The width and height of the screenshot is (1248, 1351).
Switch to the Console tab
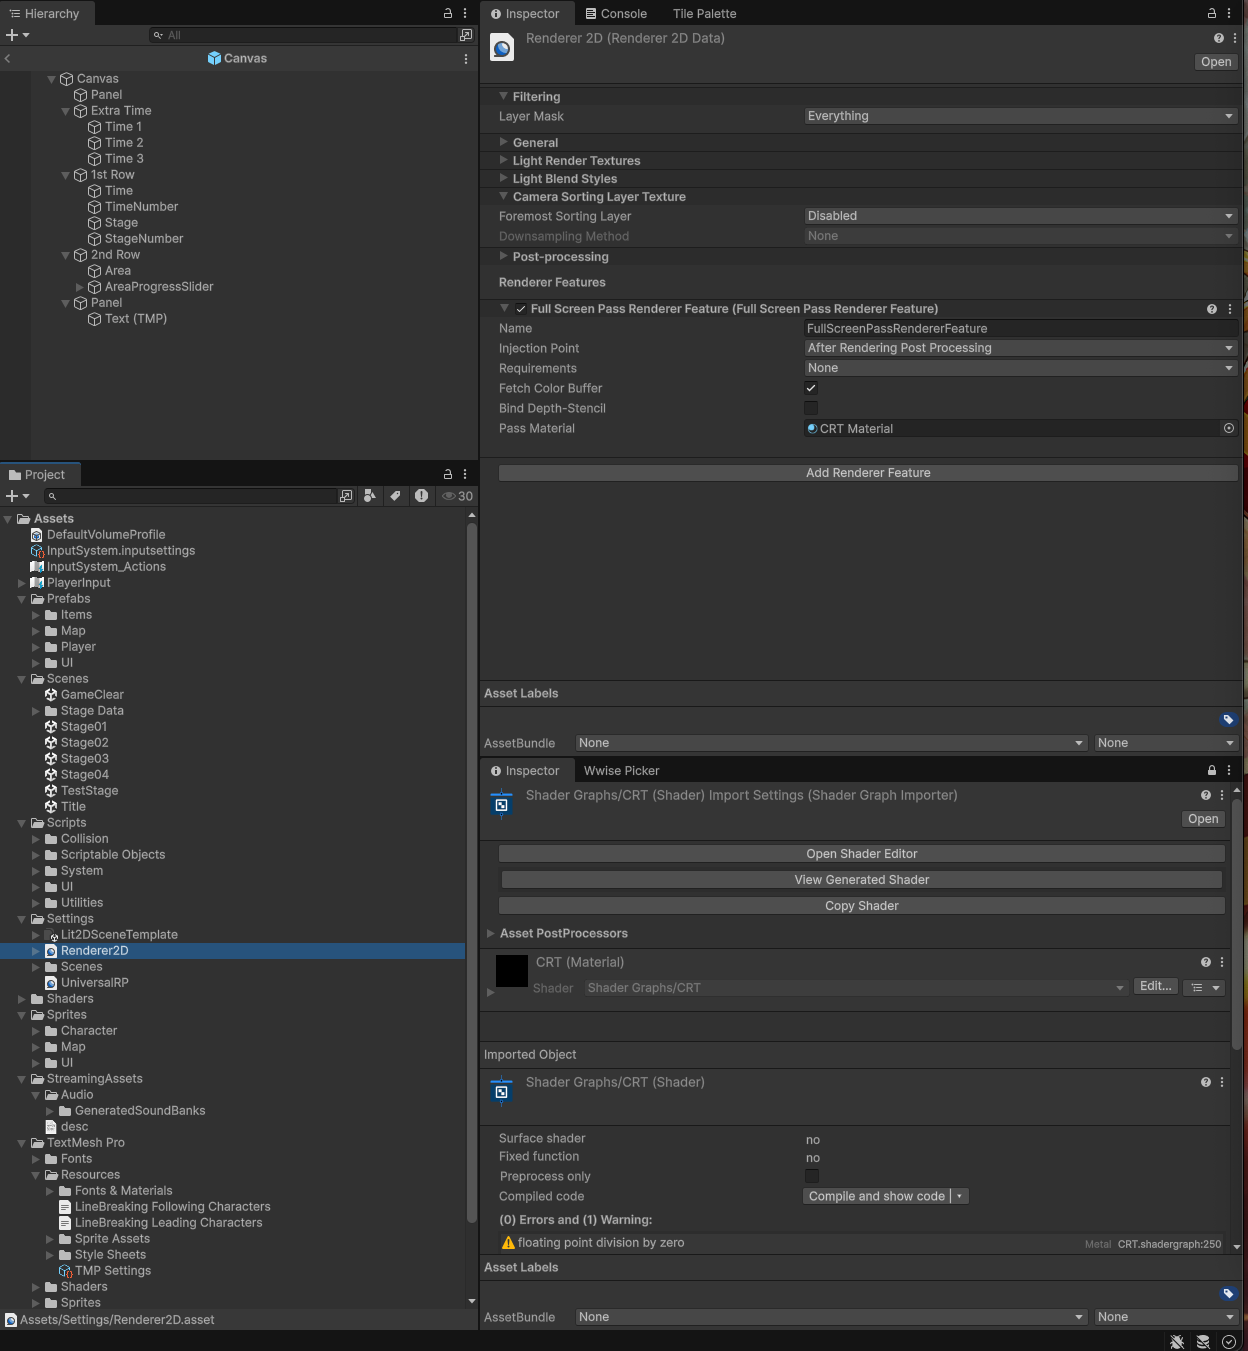click(x=616, y=14)
